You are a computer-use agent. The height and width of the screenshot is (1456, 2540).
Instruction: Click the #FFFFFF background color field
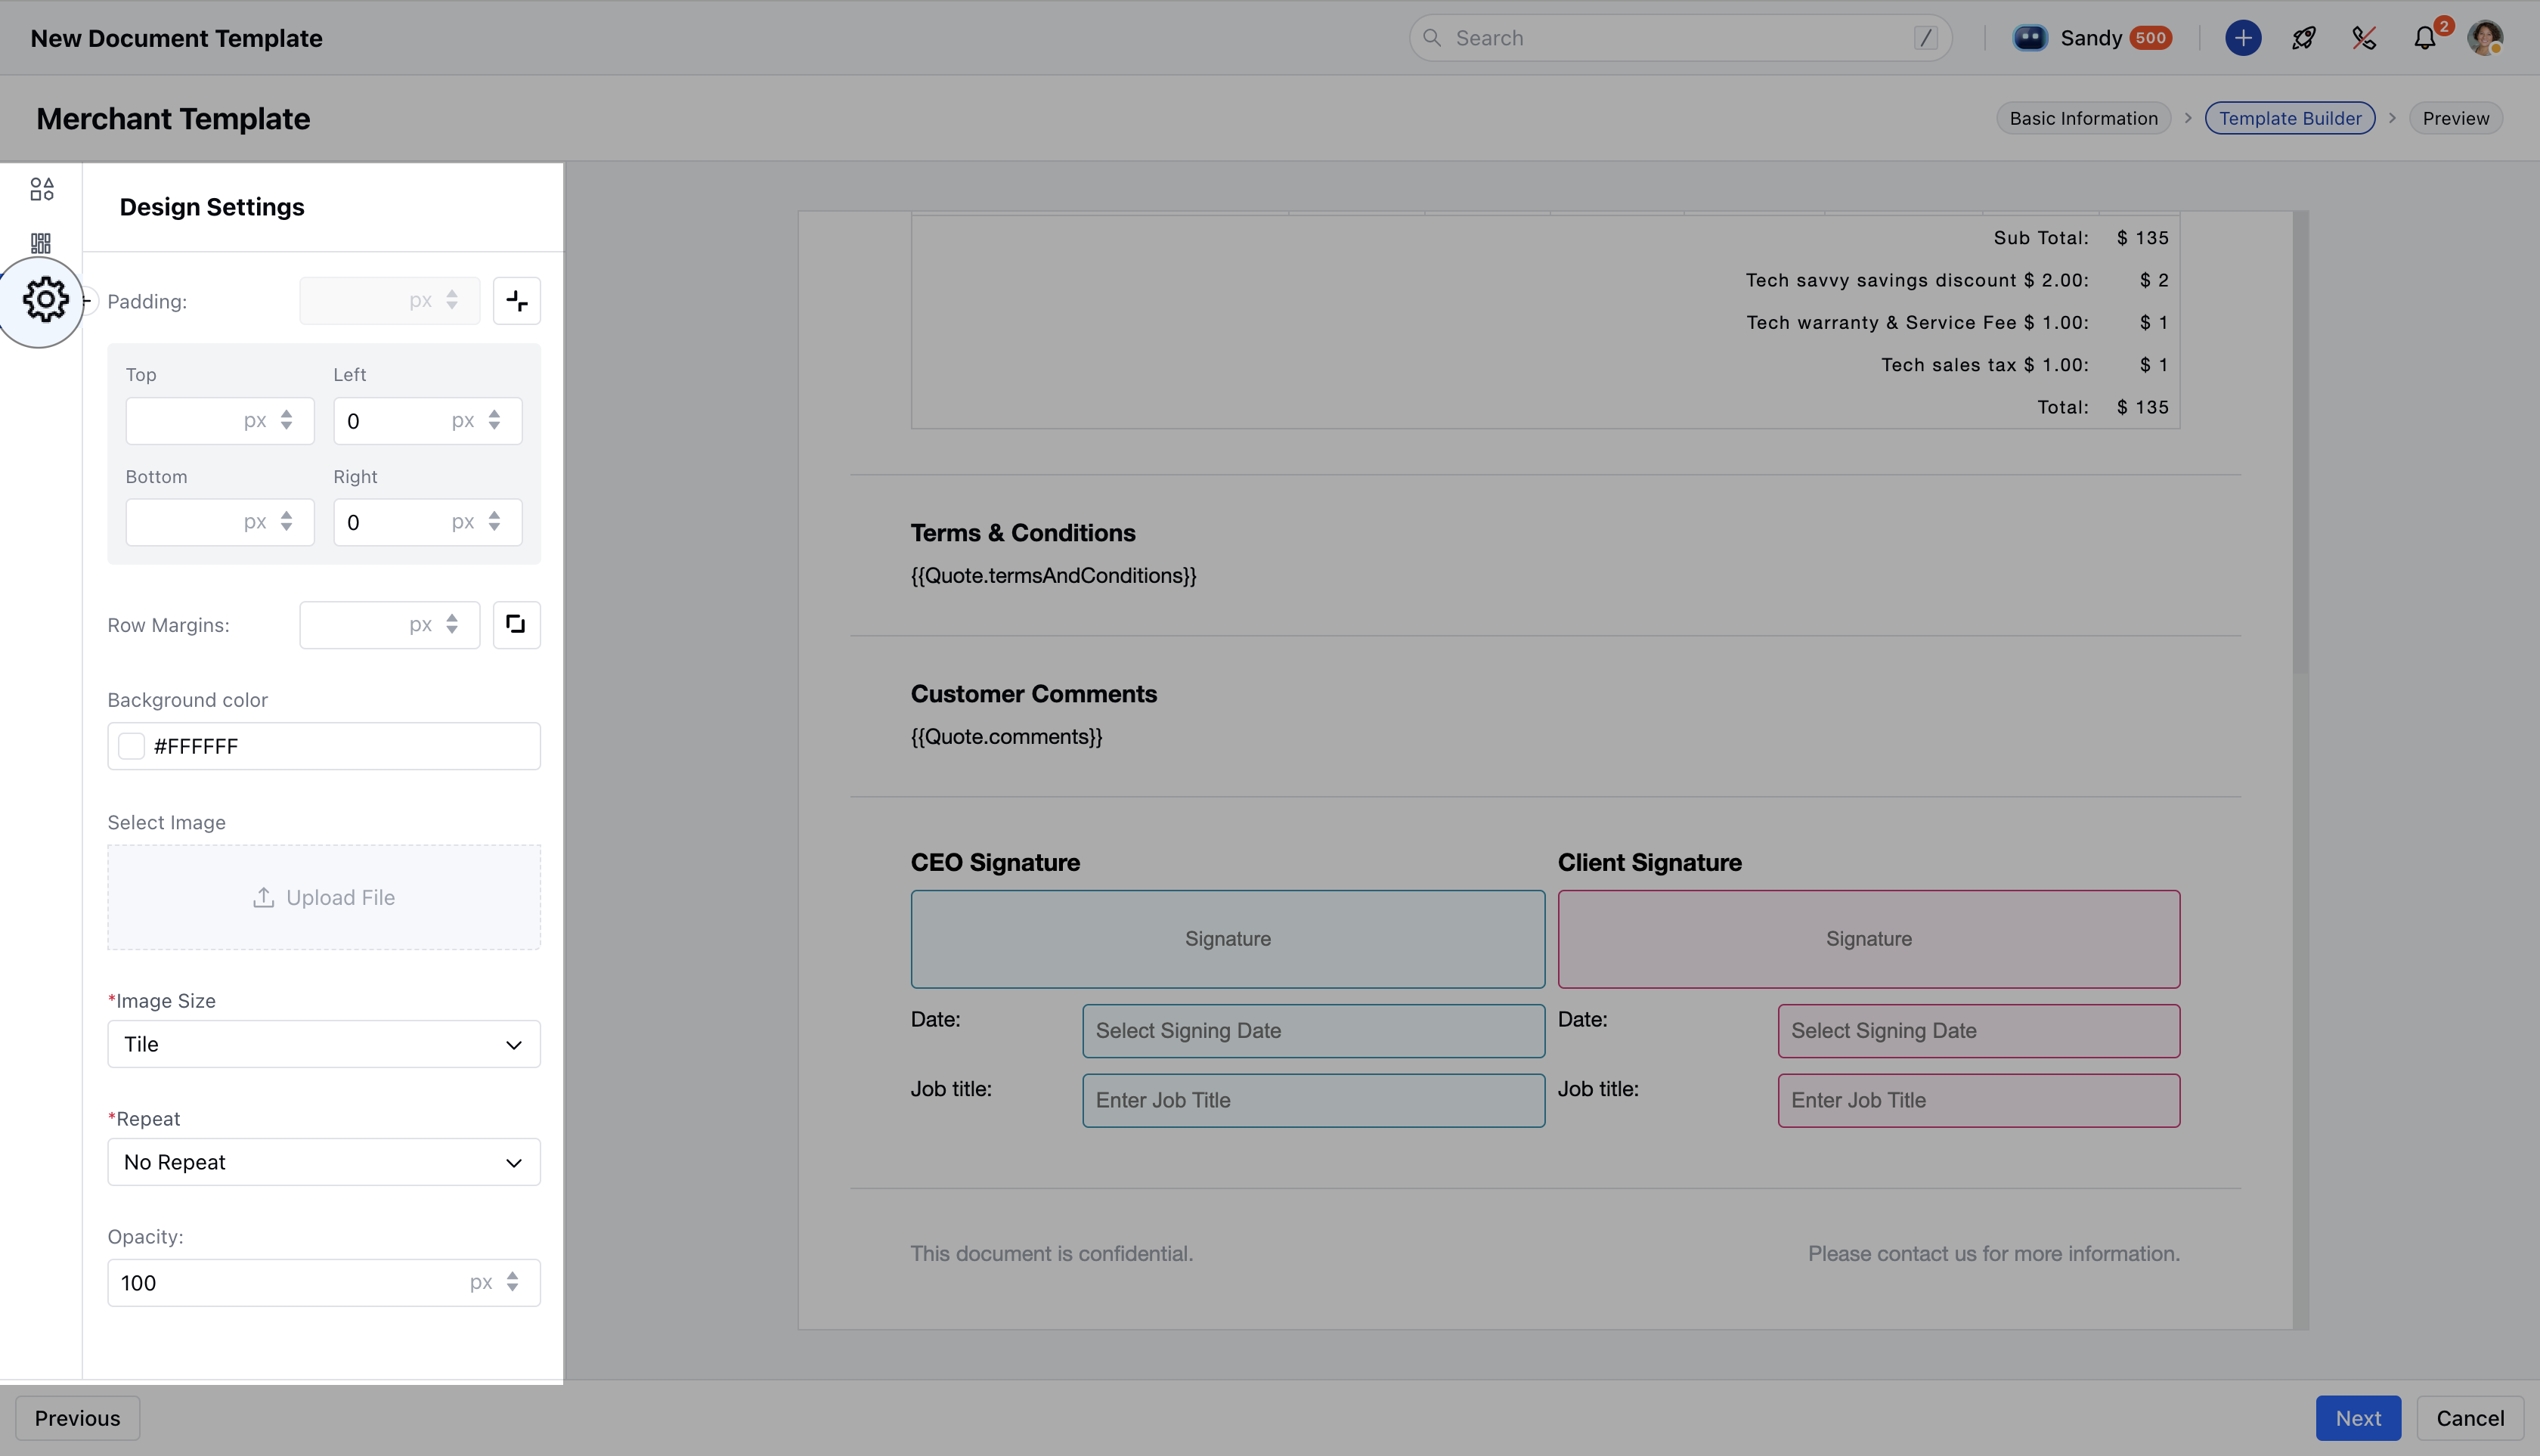pos(324,746)
